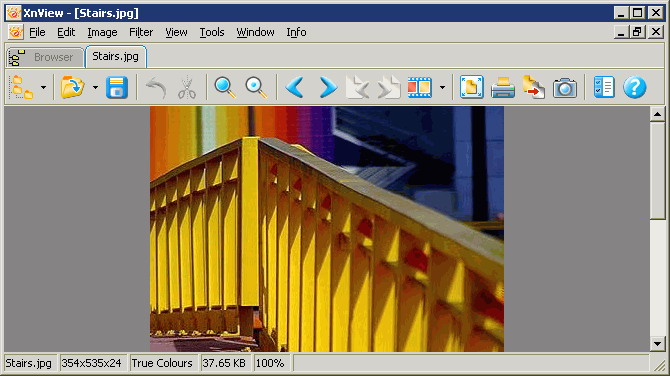Open the screen Capture camera icon
Image resolution: width=670 pixels, height=376 pixels.
pos(564,87)
